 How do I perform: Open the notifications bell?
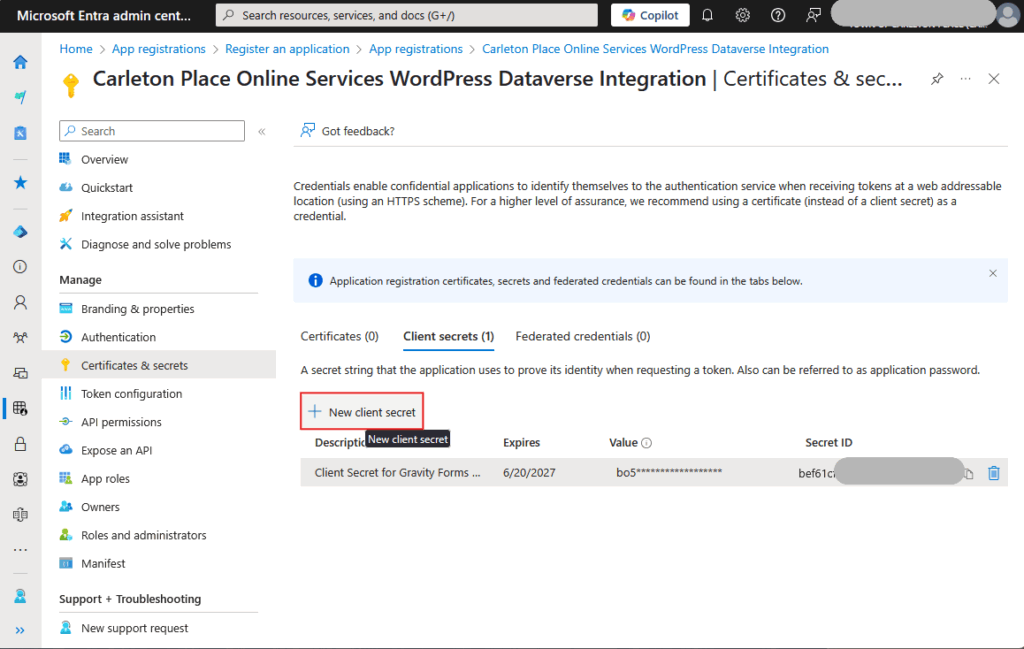(x=706, y=15)
